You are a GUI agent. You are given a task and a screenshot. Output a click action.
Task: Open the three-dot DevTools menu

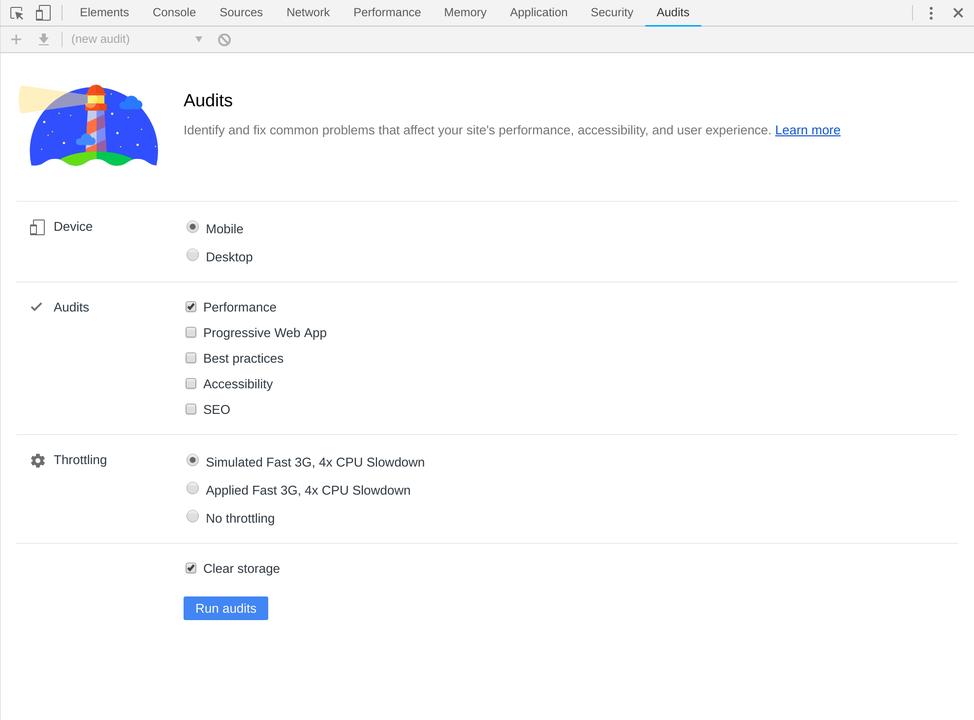pyautogui.click(x=931, y=13)
